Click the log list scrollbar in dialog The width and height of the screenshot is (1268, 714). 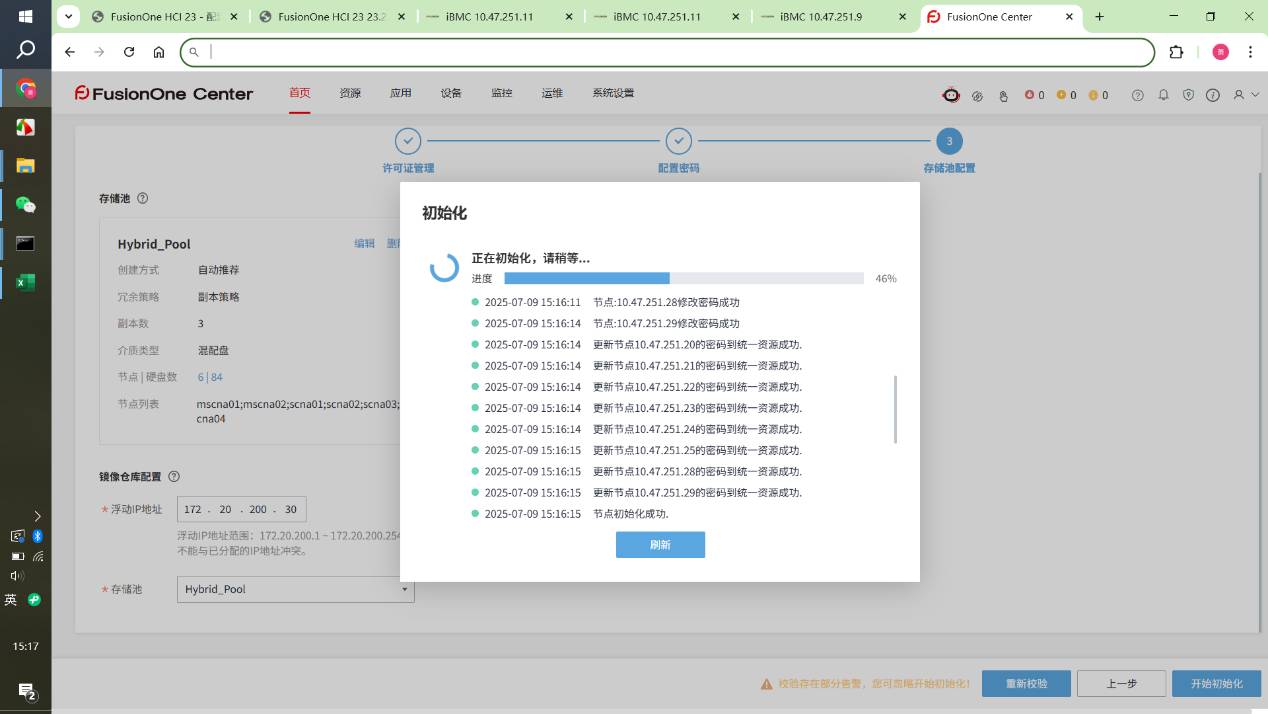tap(896, 410)
